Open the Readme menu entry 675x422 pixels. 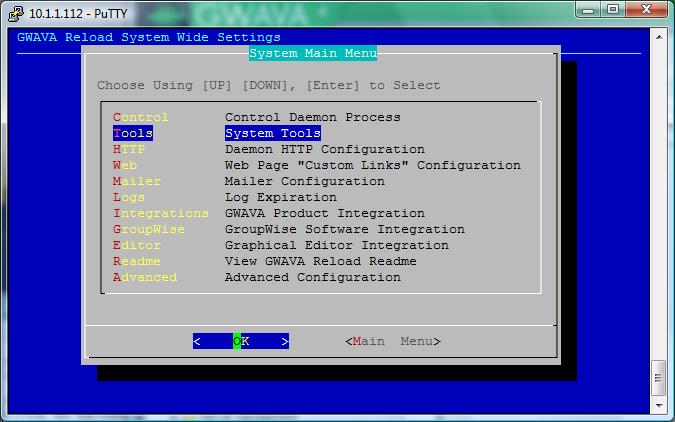[136, 261]
